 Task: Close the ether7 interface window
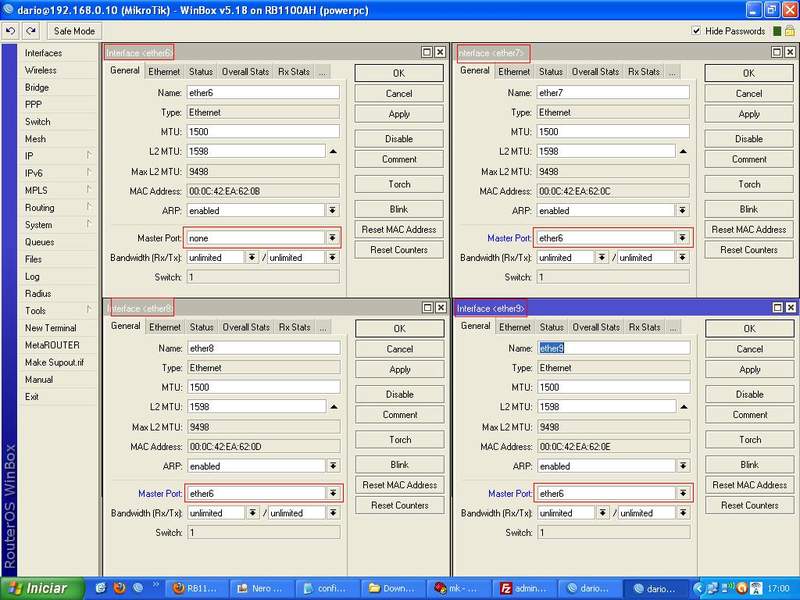point(790,52)
